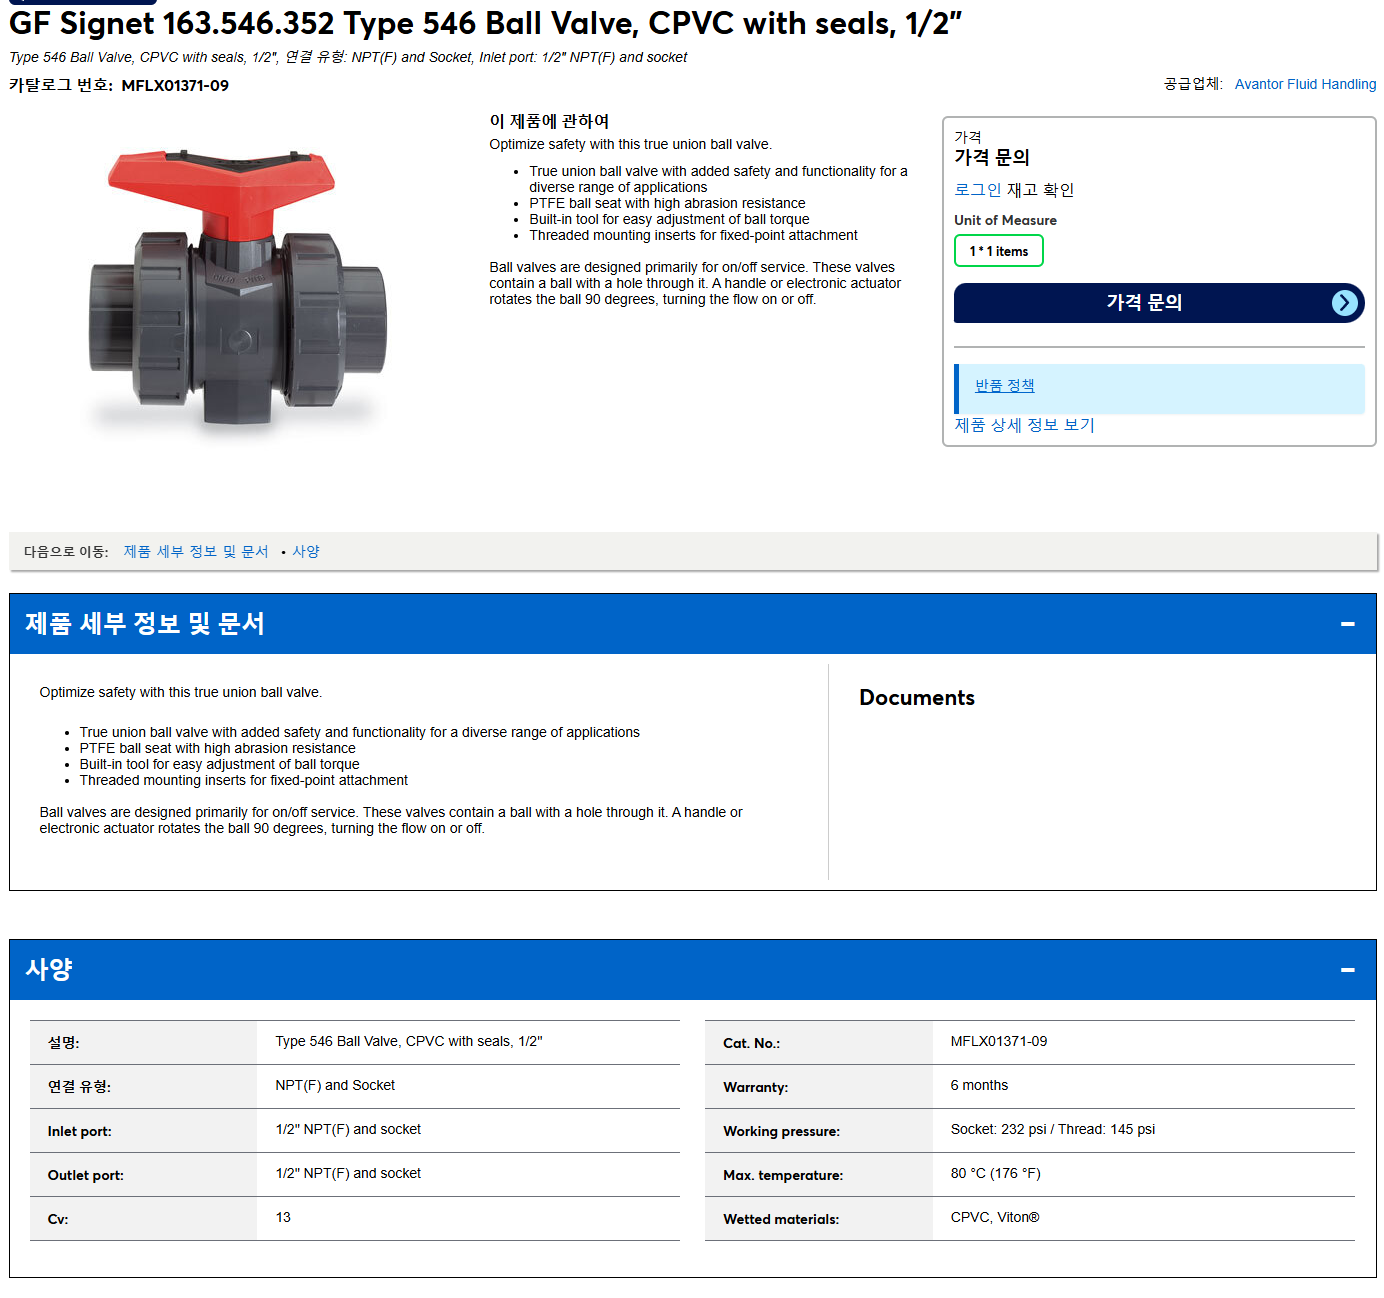Viewport: 1384px width, 1298px height.
Task: Click Cat. No. value in specifications table
Action: [x=999, y=1041]
